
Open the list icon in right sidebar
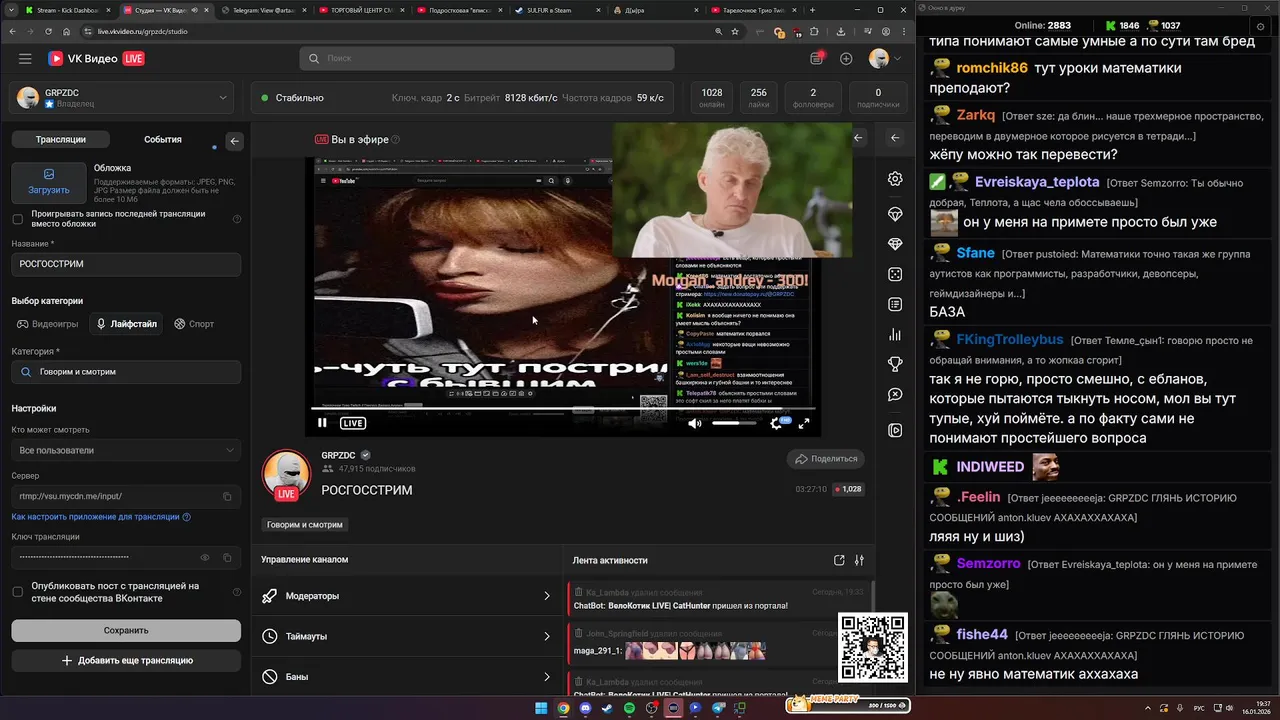(x=895, y=304)
